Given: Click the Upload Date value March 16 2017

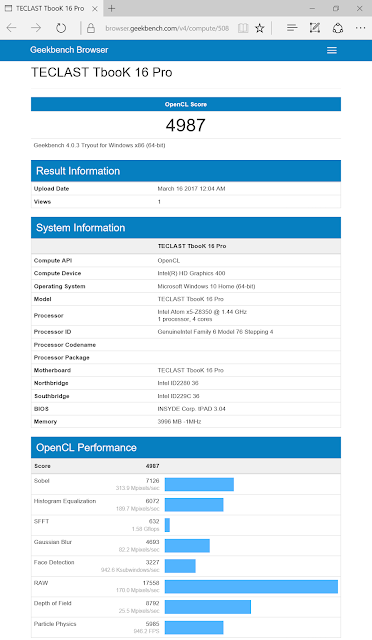Looking at the screenshot, I should point(191,189).
